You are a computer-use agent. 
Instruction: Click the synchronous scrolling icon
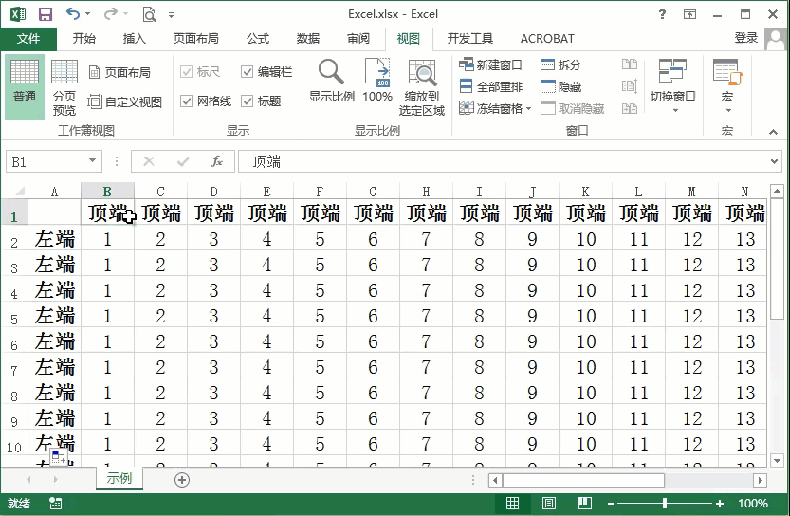(629, 86)
